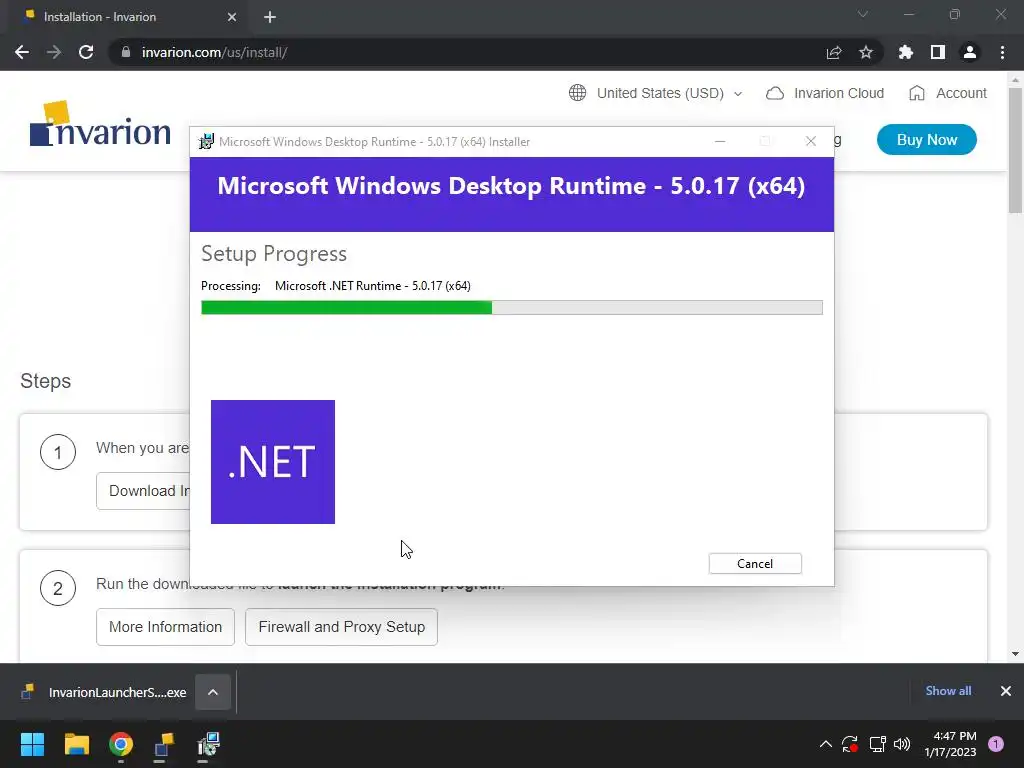Minimize the .NET installer window
The image size is (1024, 768).
(720, 141)
